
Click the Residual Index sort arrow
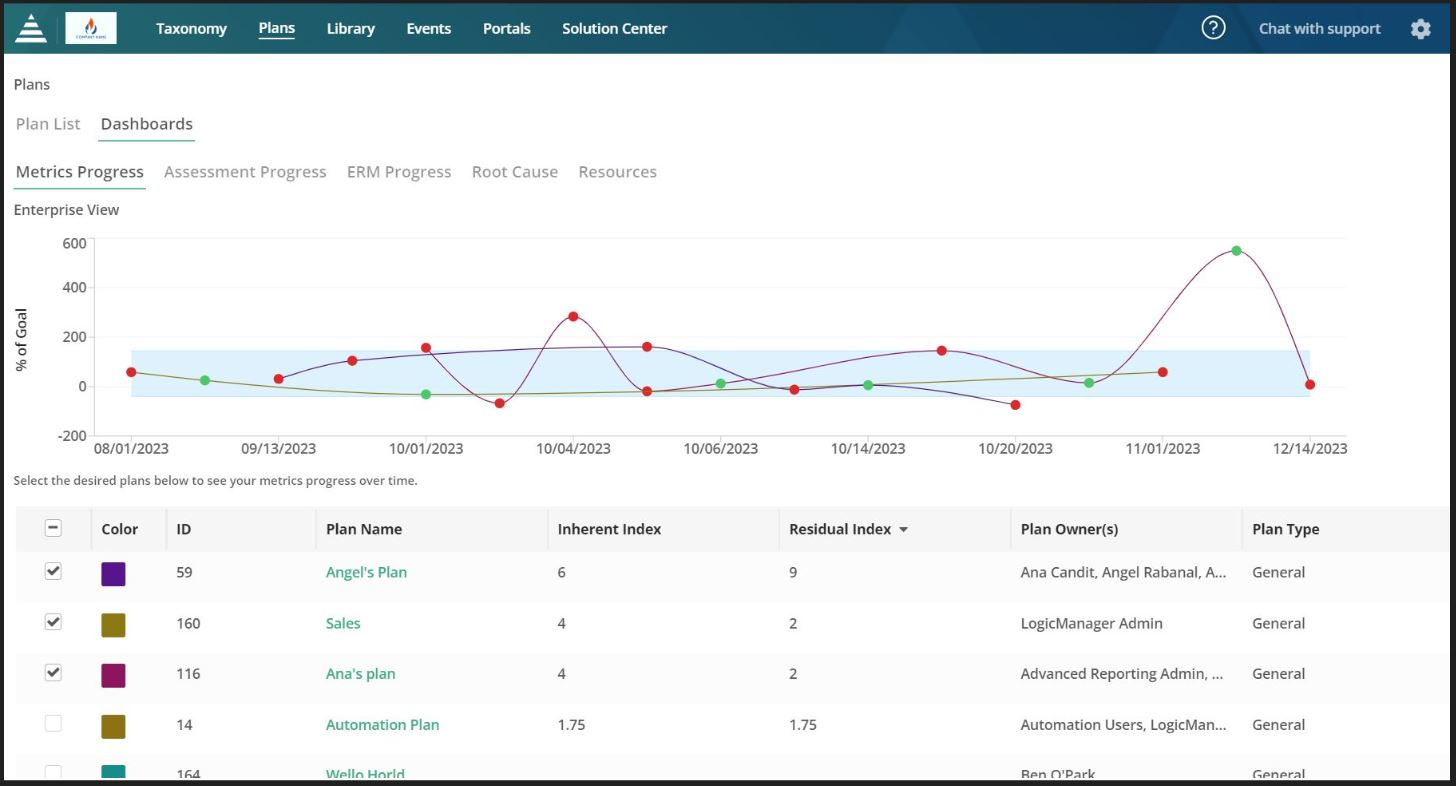click(903, 529)
